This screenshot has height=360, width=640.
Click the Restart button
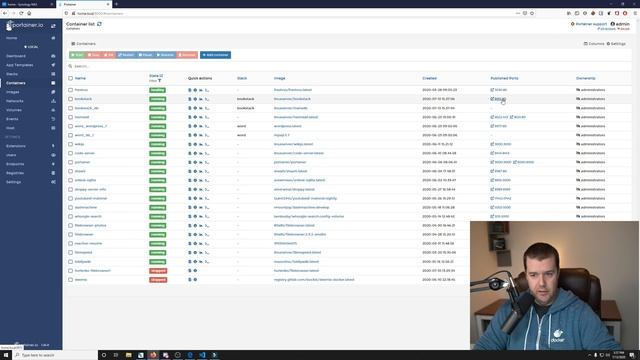coord(126,55)
